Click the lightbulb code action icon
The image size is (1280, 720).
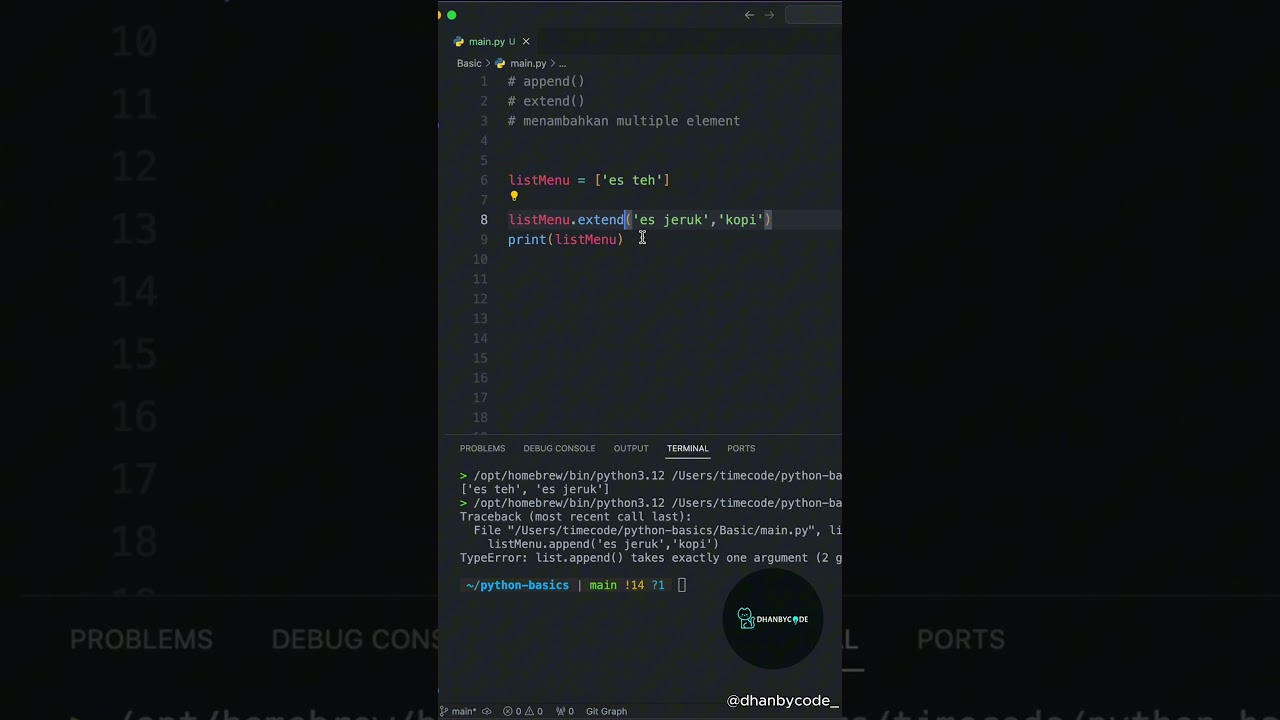point(514,197)
